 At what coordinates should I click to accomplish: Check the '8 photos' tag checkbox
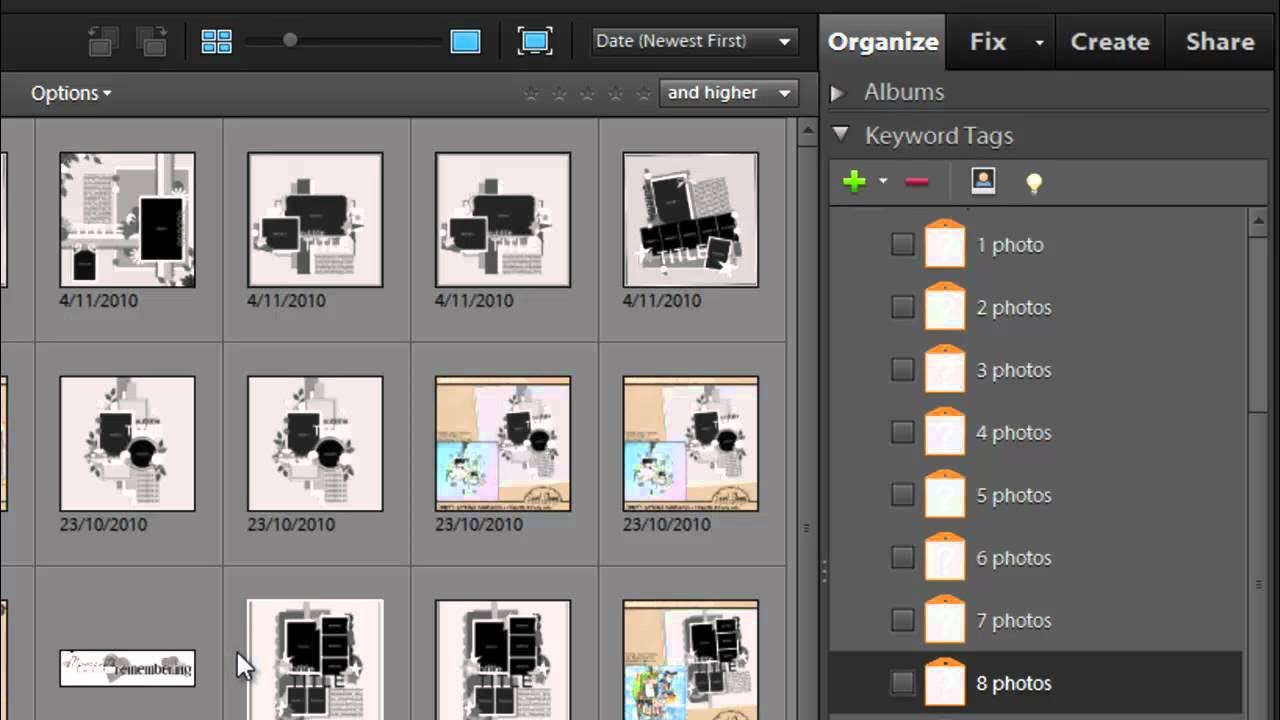pos(902,683)
